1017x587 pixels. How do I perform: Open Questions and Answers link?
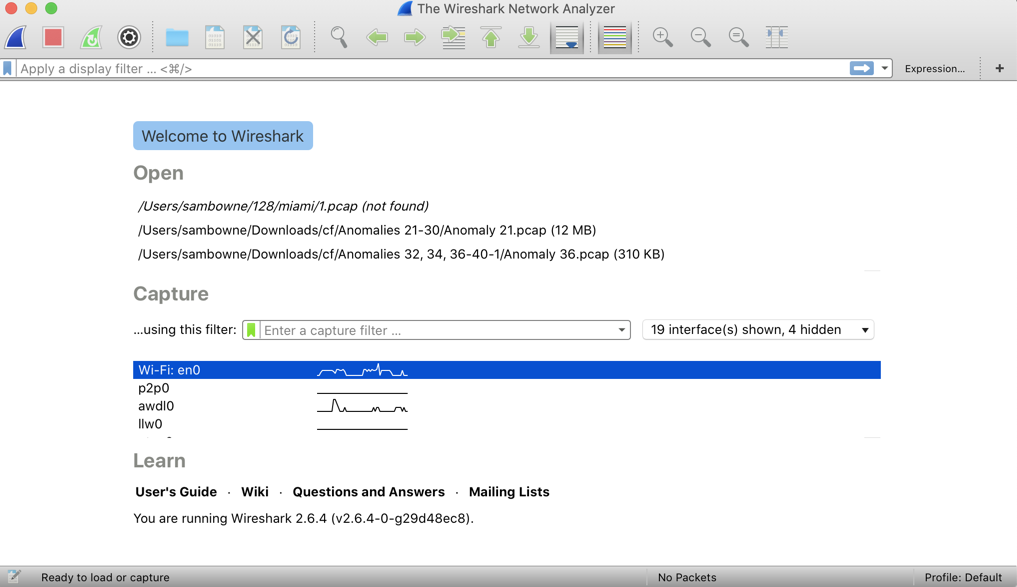point(368,492)
